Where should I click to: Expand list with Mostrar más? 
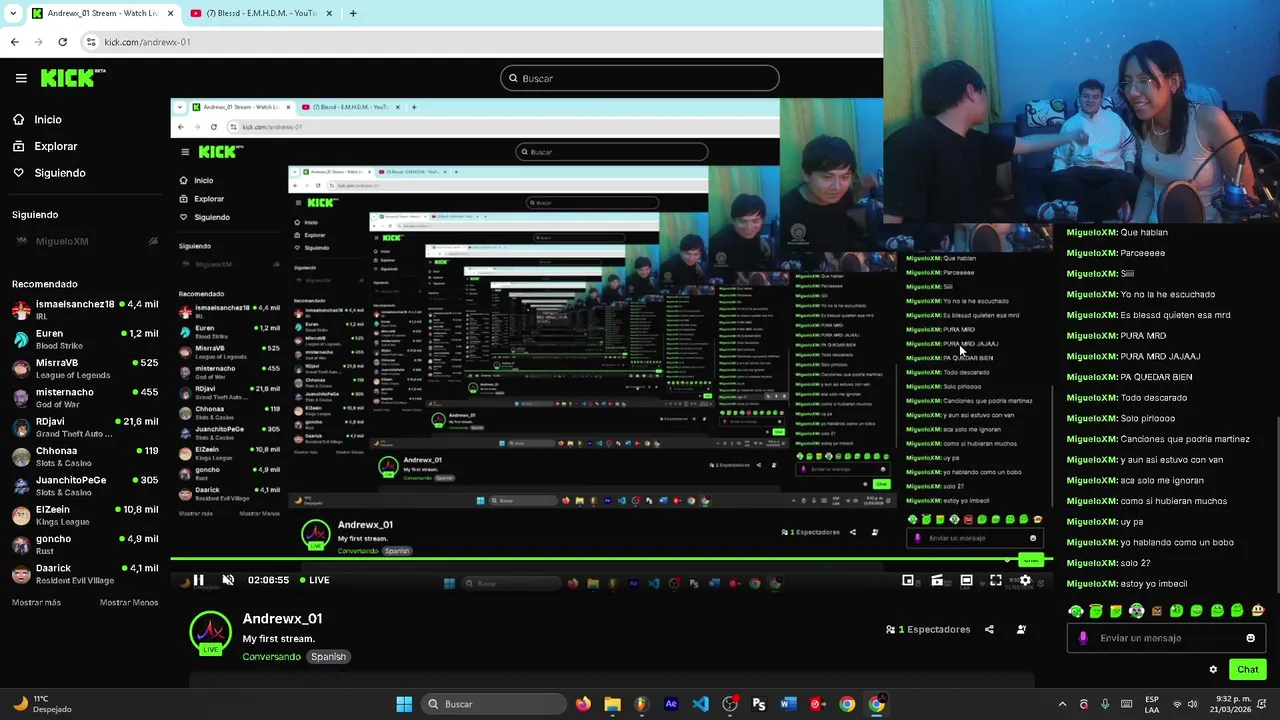[x=36, y=603]
